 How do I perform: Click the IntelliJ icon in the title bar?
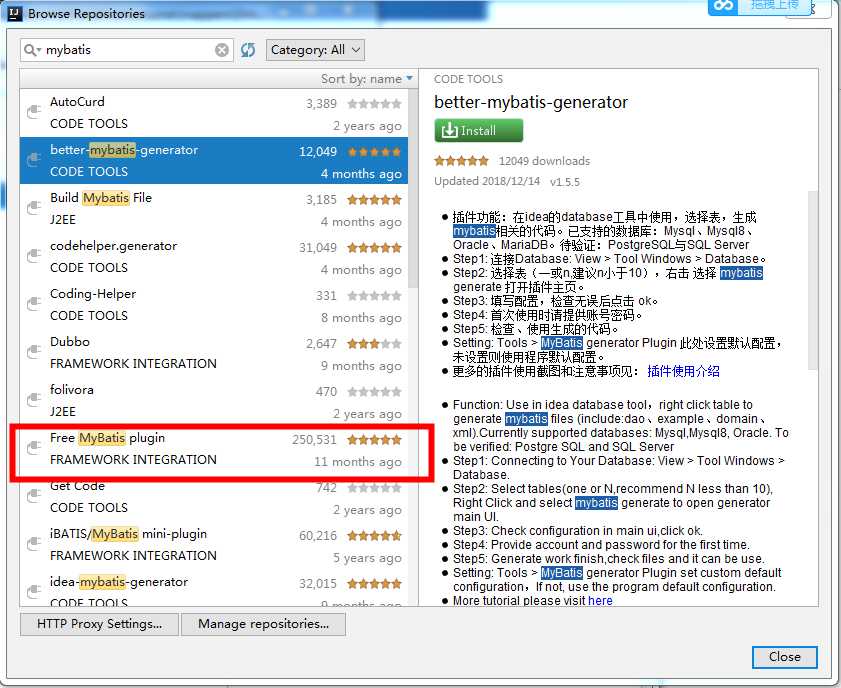[x=15, y=13]
